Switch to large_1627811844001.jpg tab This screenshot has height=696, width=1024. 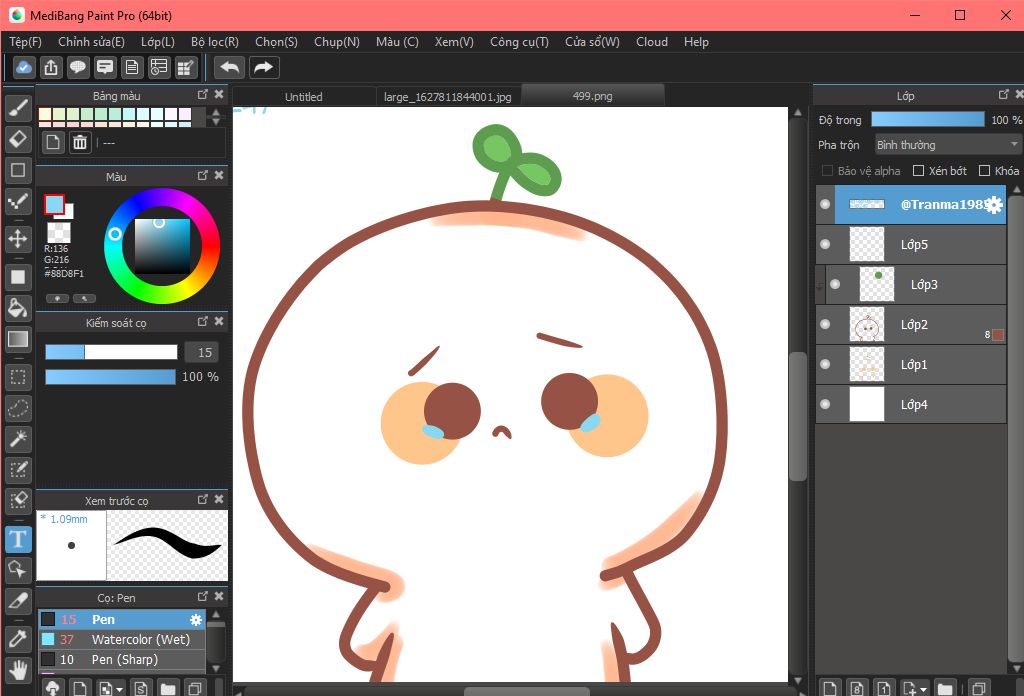point(447,97)
